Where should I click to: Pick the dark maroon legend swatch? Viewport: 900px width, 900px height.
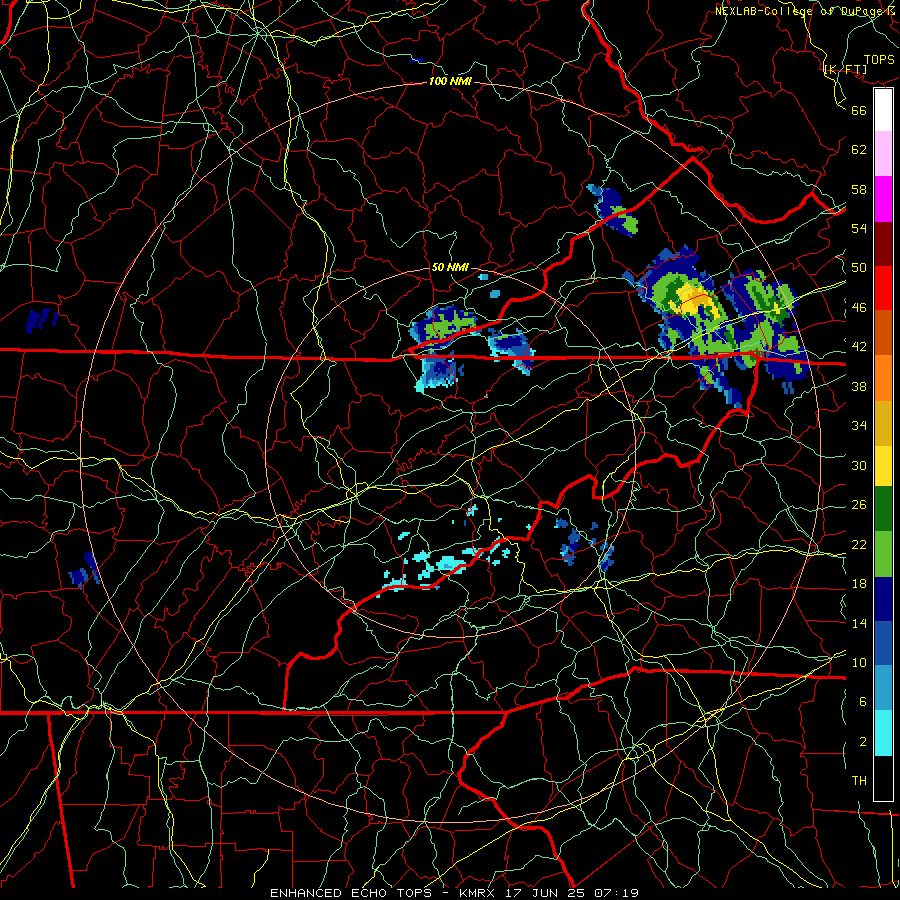[x=883, y=243]
